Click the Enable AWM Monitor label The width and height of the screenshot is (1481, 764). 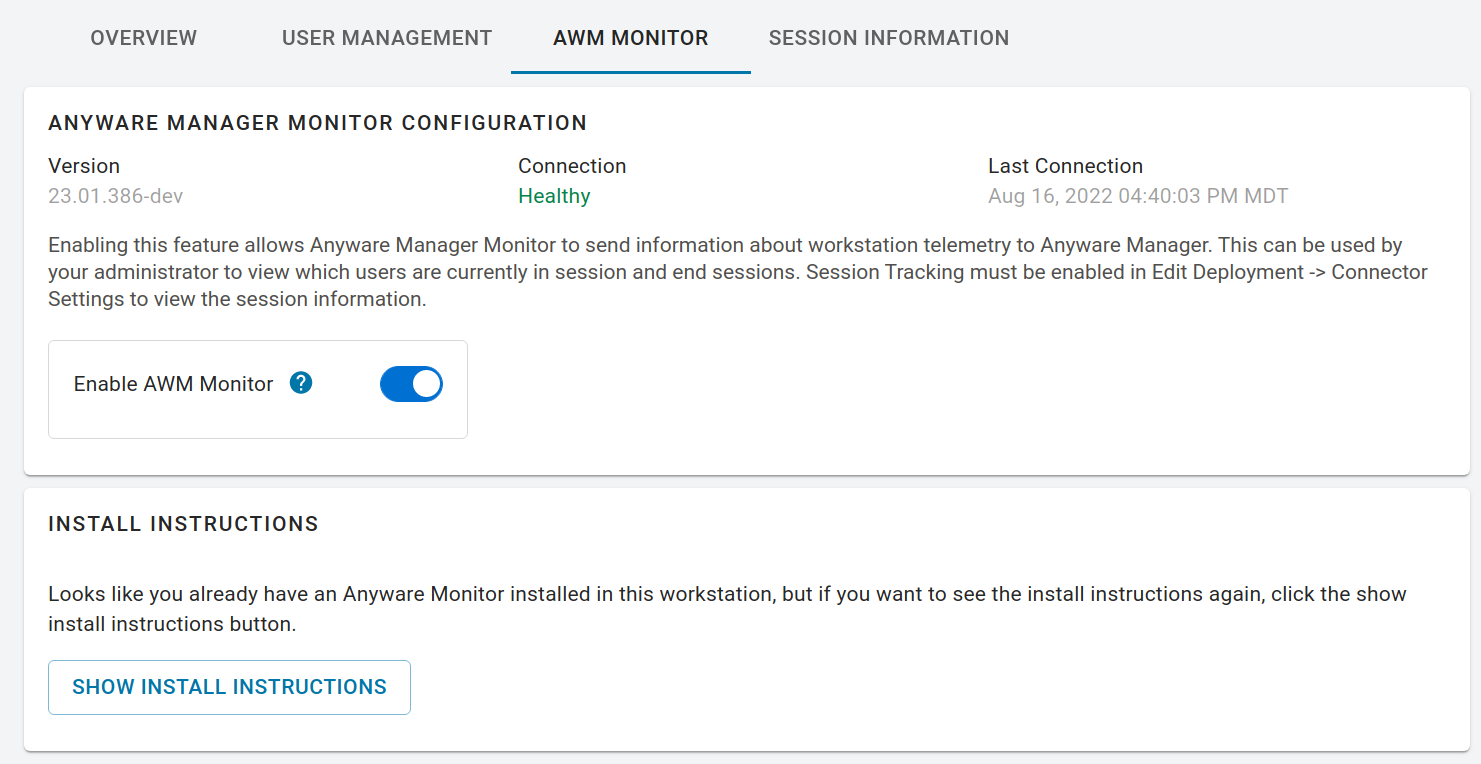coord(174,384)
